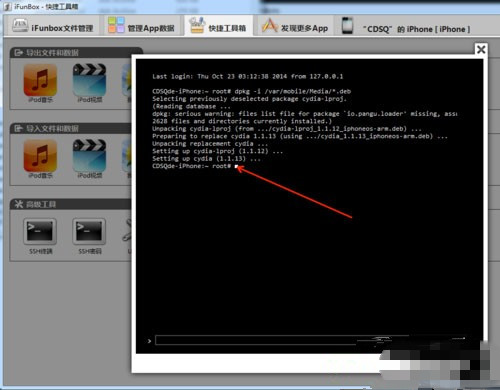Open the iFunbox文件管理 tab
Viewport: 500px width, 390px height.
coord(52,26)
